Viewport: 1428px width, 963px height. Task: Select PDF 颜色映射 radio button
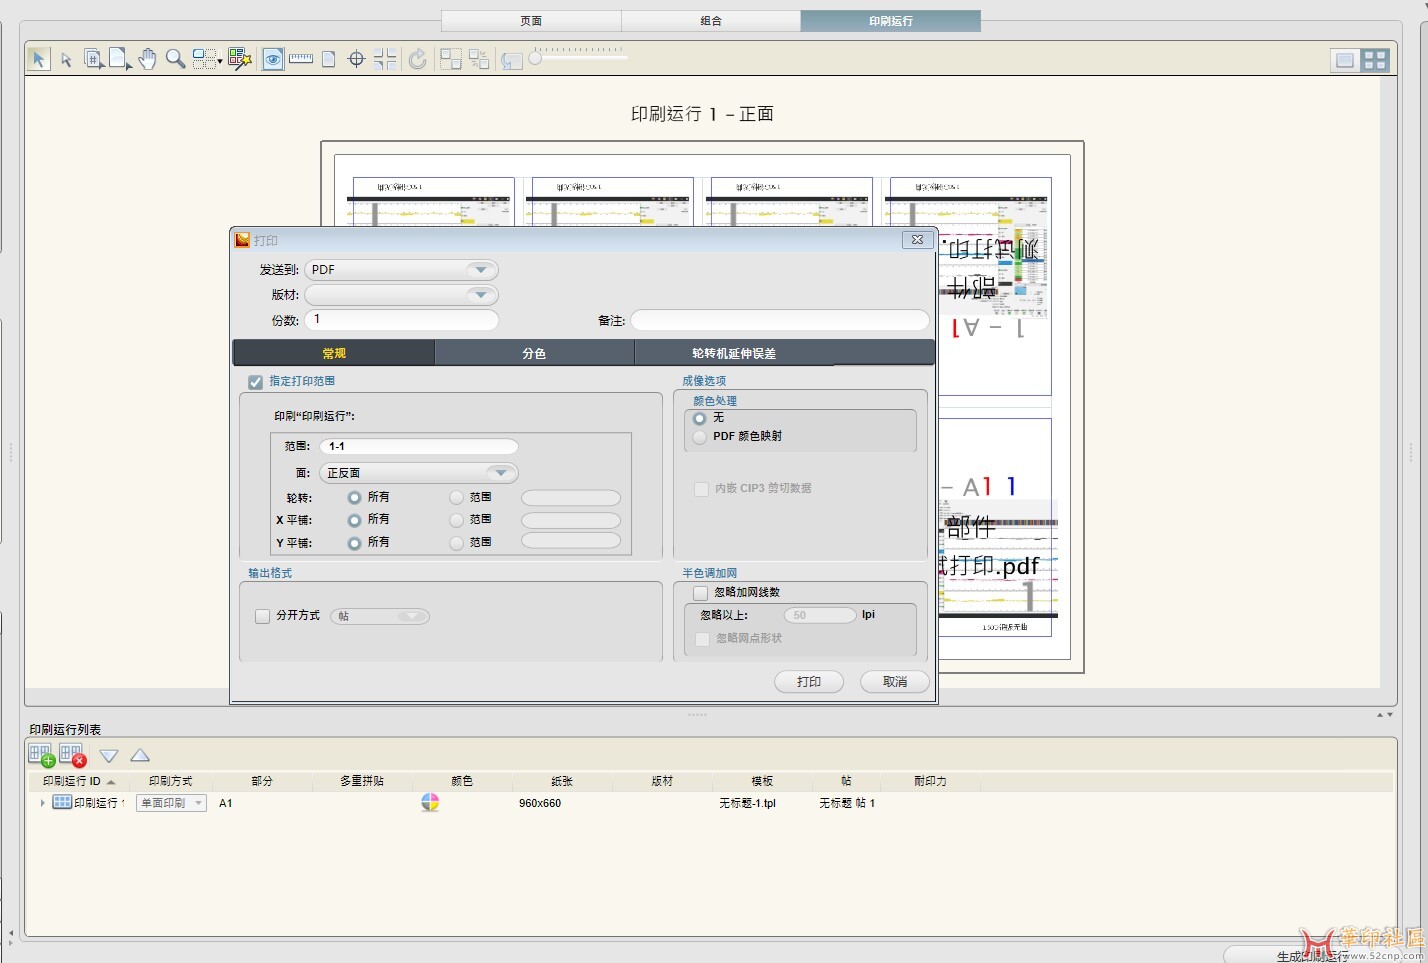[699, 437]
